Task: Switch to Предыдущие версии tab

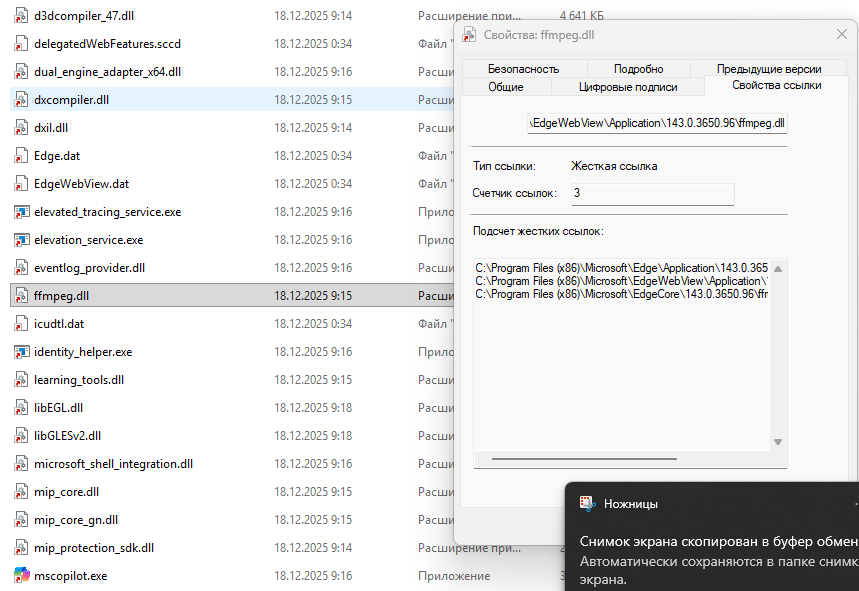Action: coord(769,69)
